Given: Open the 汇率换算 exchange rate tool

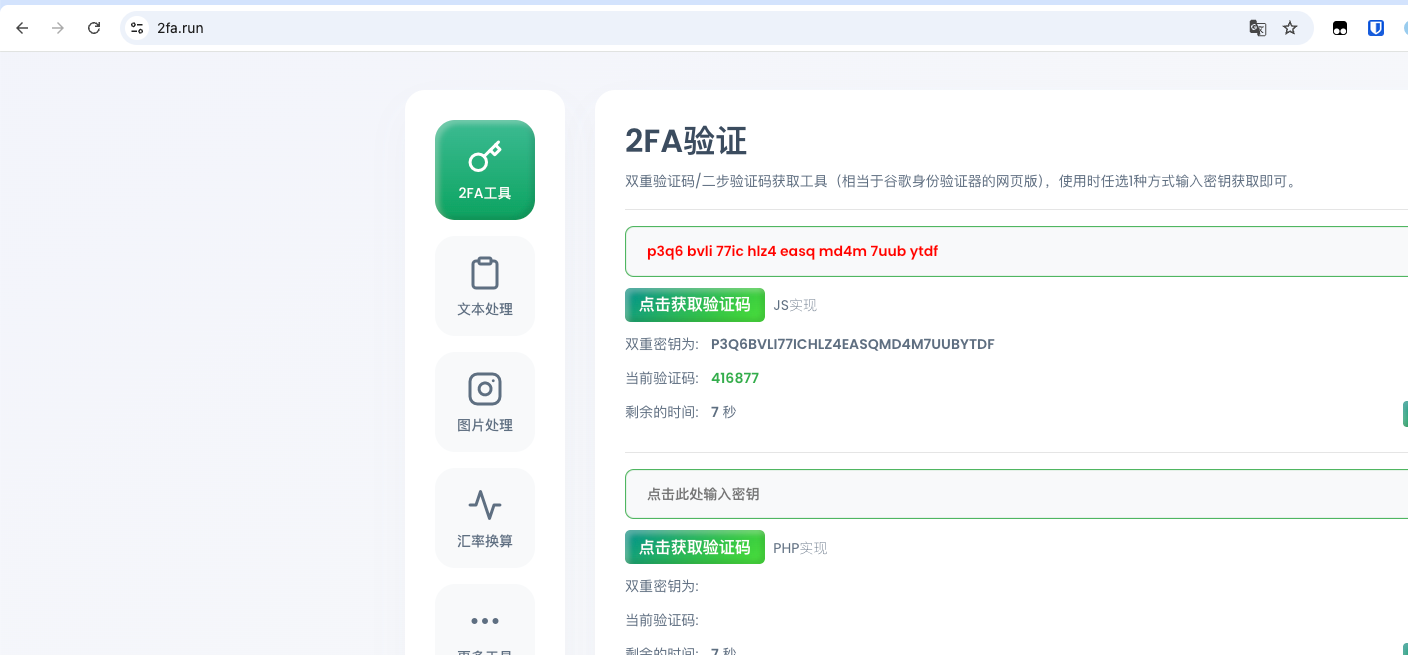Looking at the screenshot, I should 485,518.
